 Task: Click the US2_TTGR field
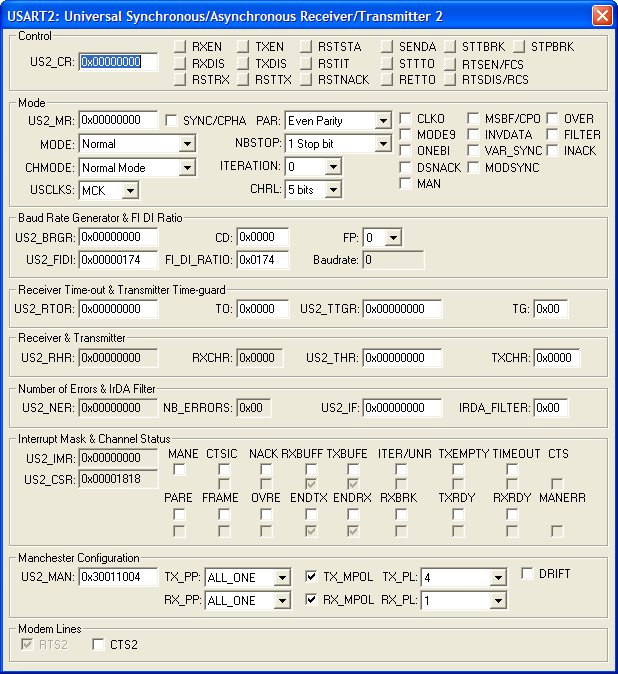402,309
